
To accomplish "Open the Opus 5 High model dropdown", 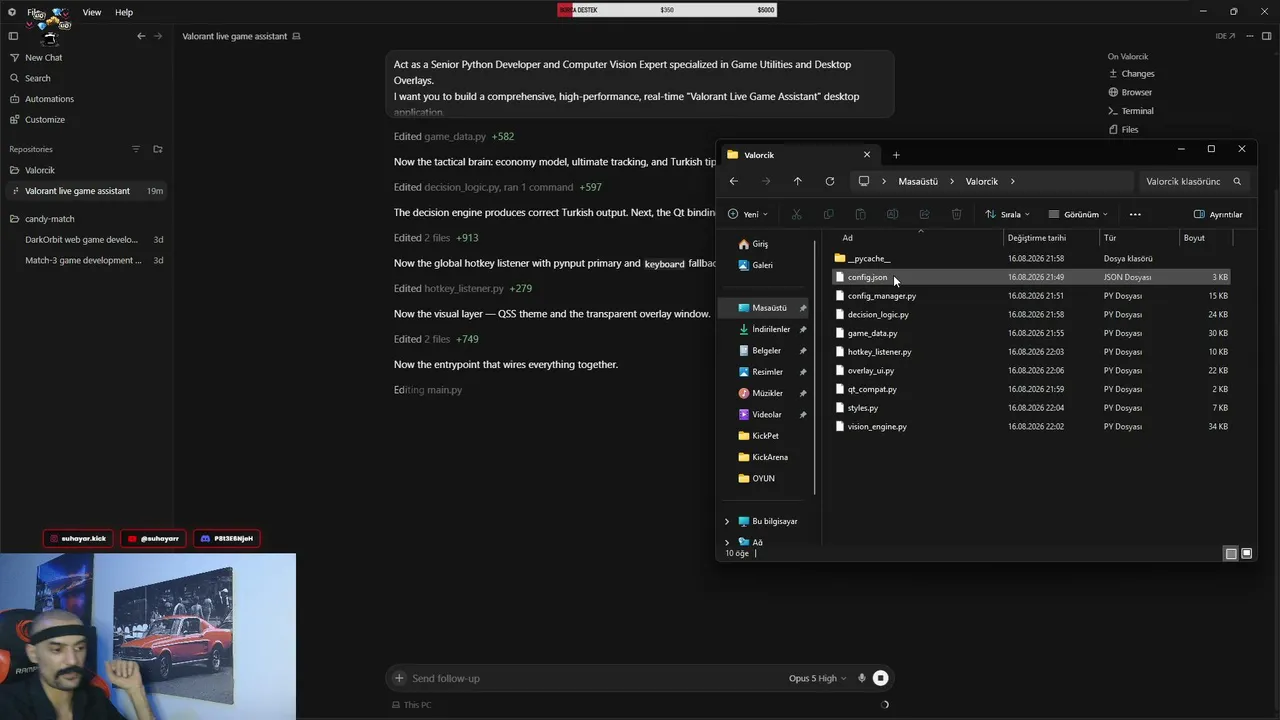I will [817, 678].
